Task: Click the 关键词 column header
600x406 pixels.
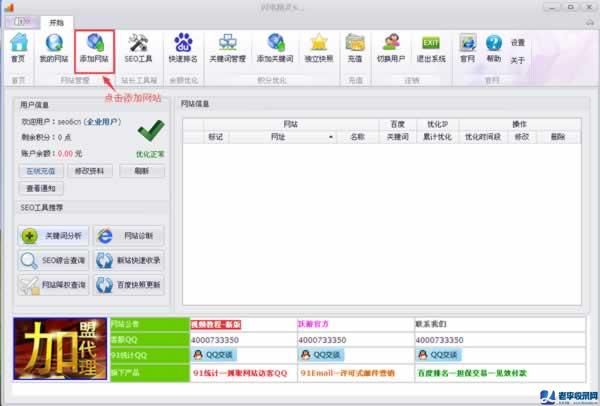Action: (x=397, y=137)
